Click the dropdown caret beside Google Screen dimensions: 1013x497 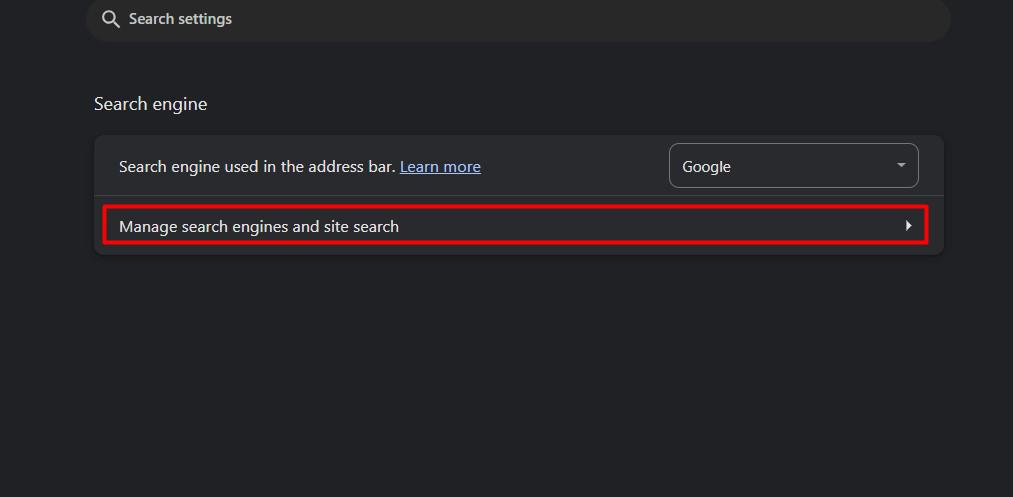tap(901, 165)
